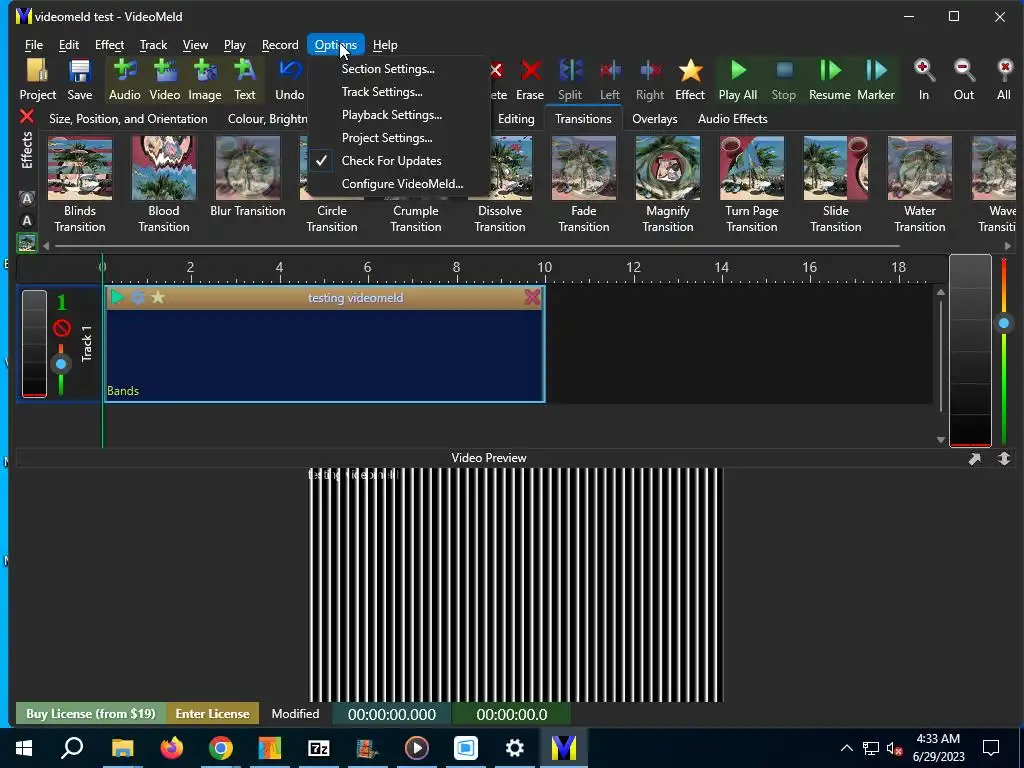Open the Track menu
Image resolution: width=1024 pixels, height=768 pixels.
click(153, 45)
